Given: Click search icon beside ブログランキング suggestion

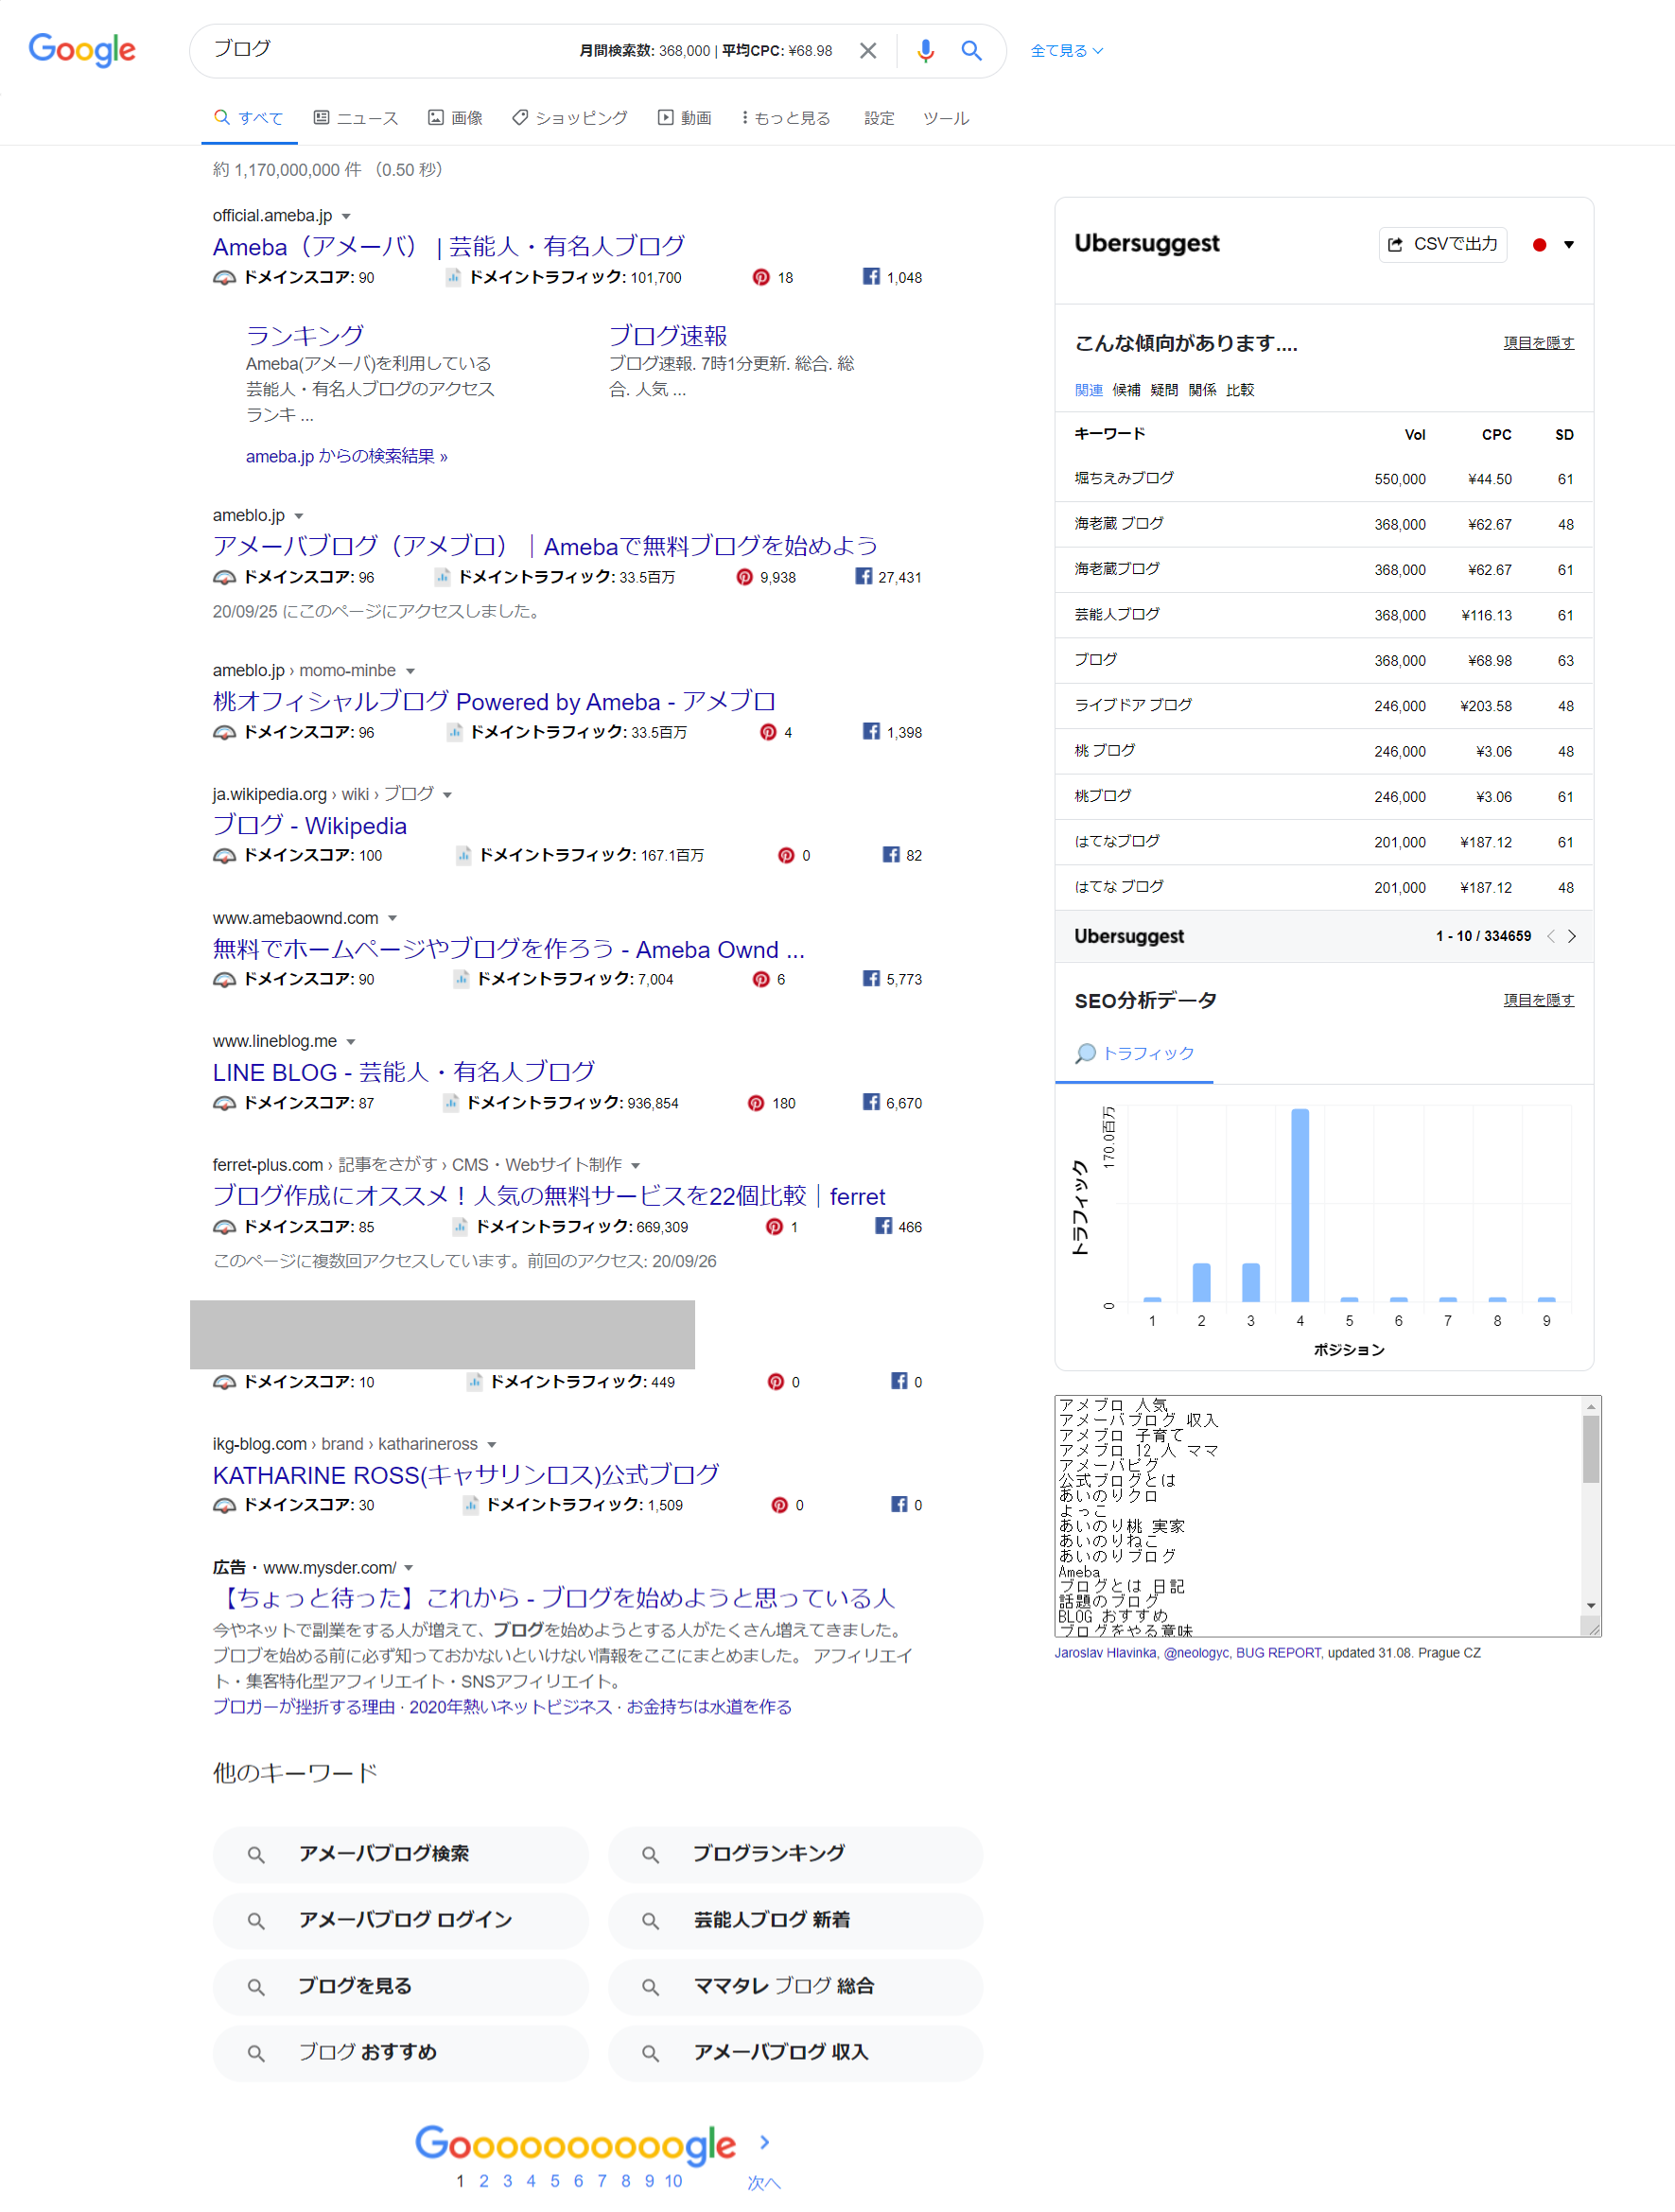Looking at the screenshot, I should (x=650, y=1855).
